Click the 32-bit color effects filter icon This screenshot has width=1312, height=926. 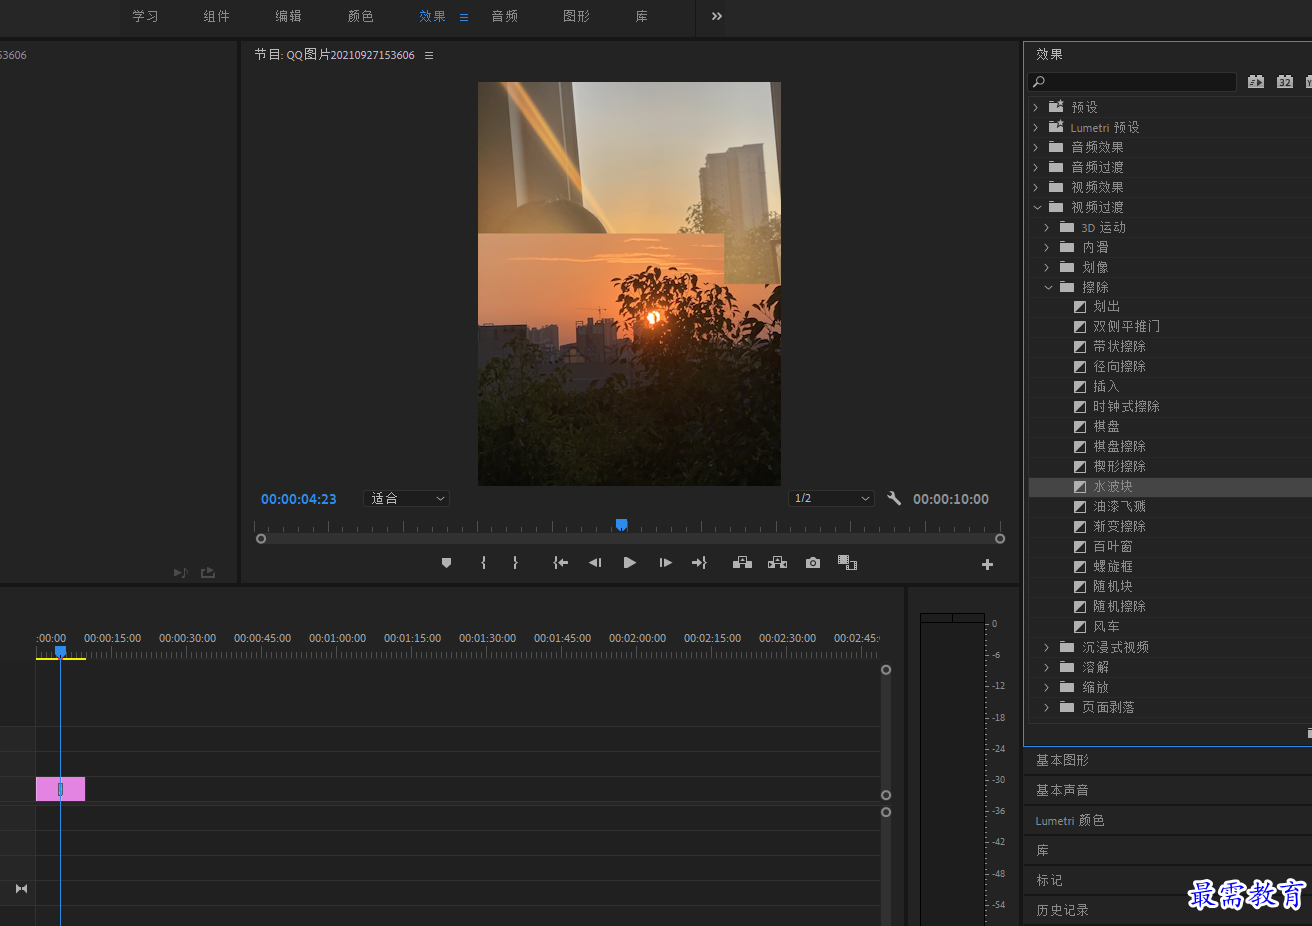1285,82
